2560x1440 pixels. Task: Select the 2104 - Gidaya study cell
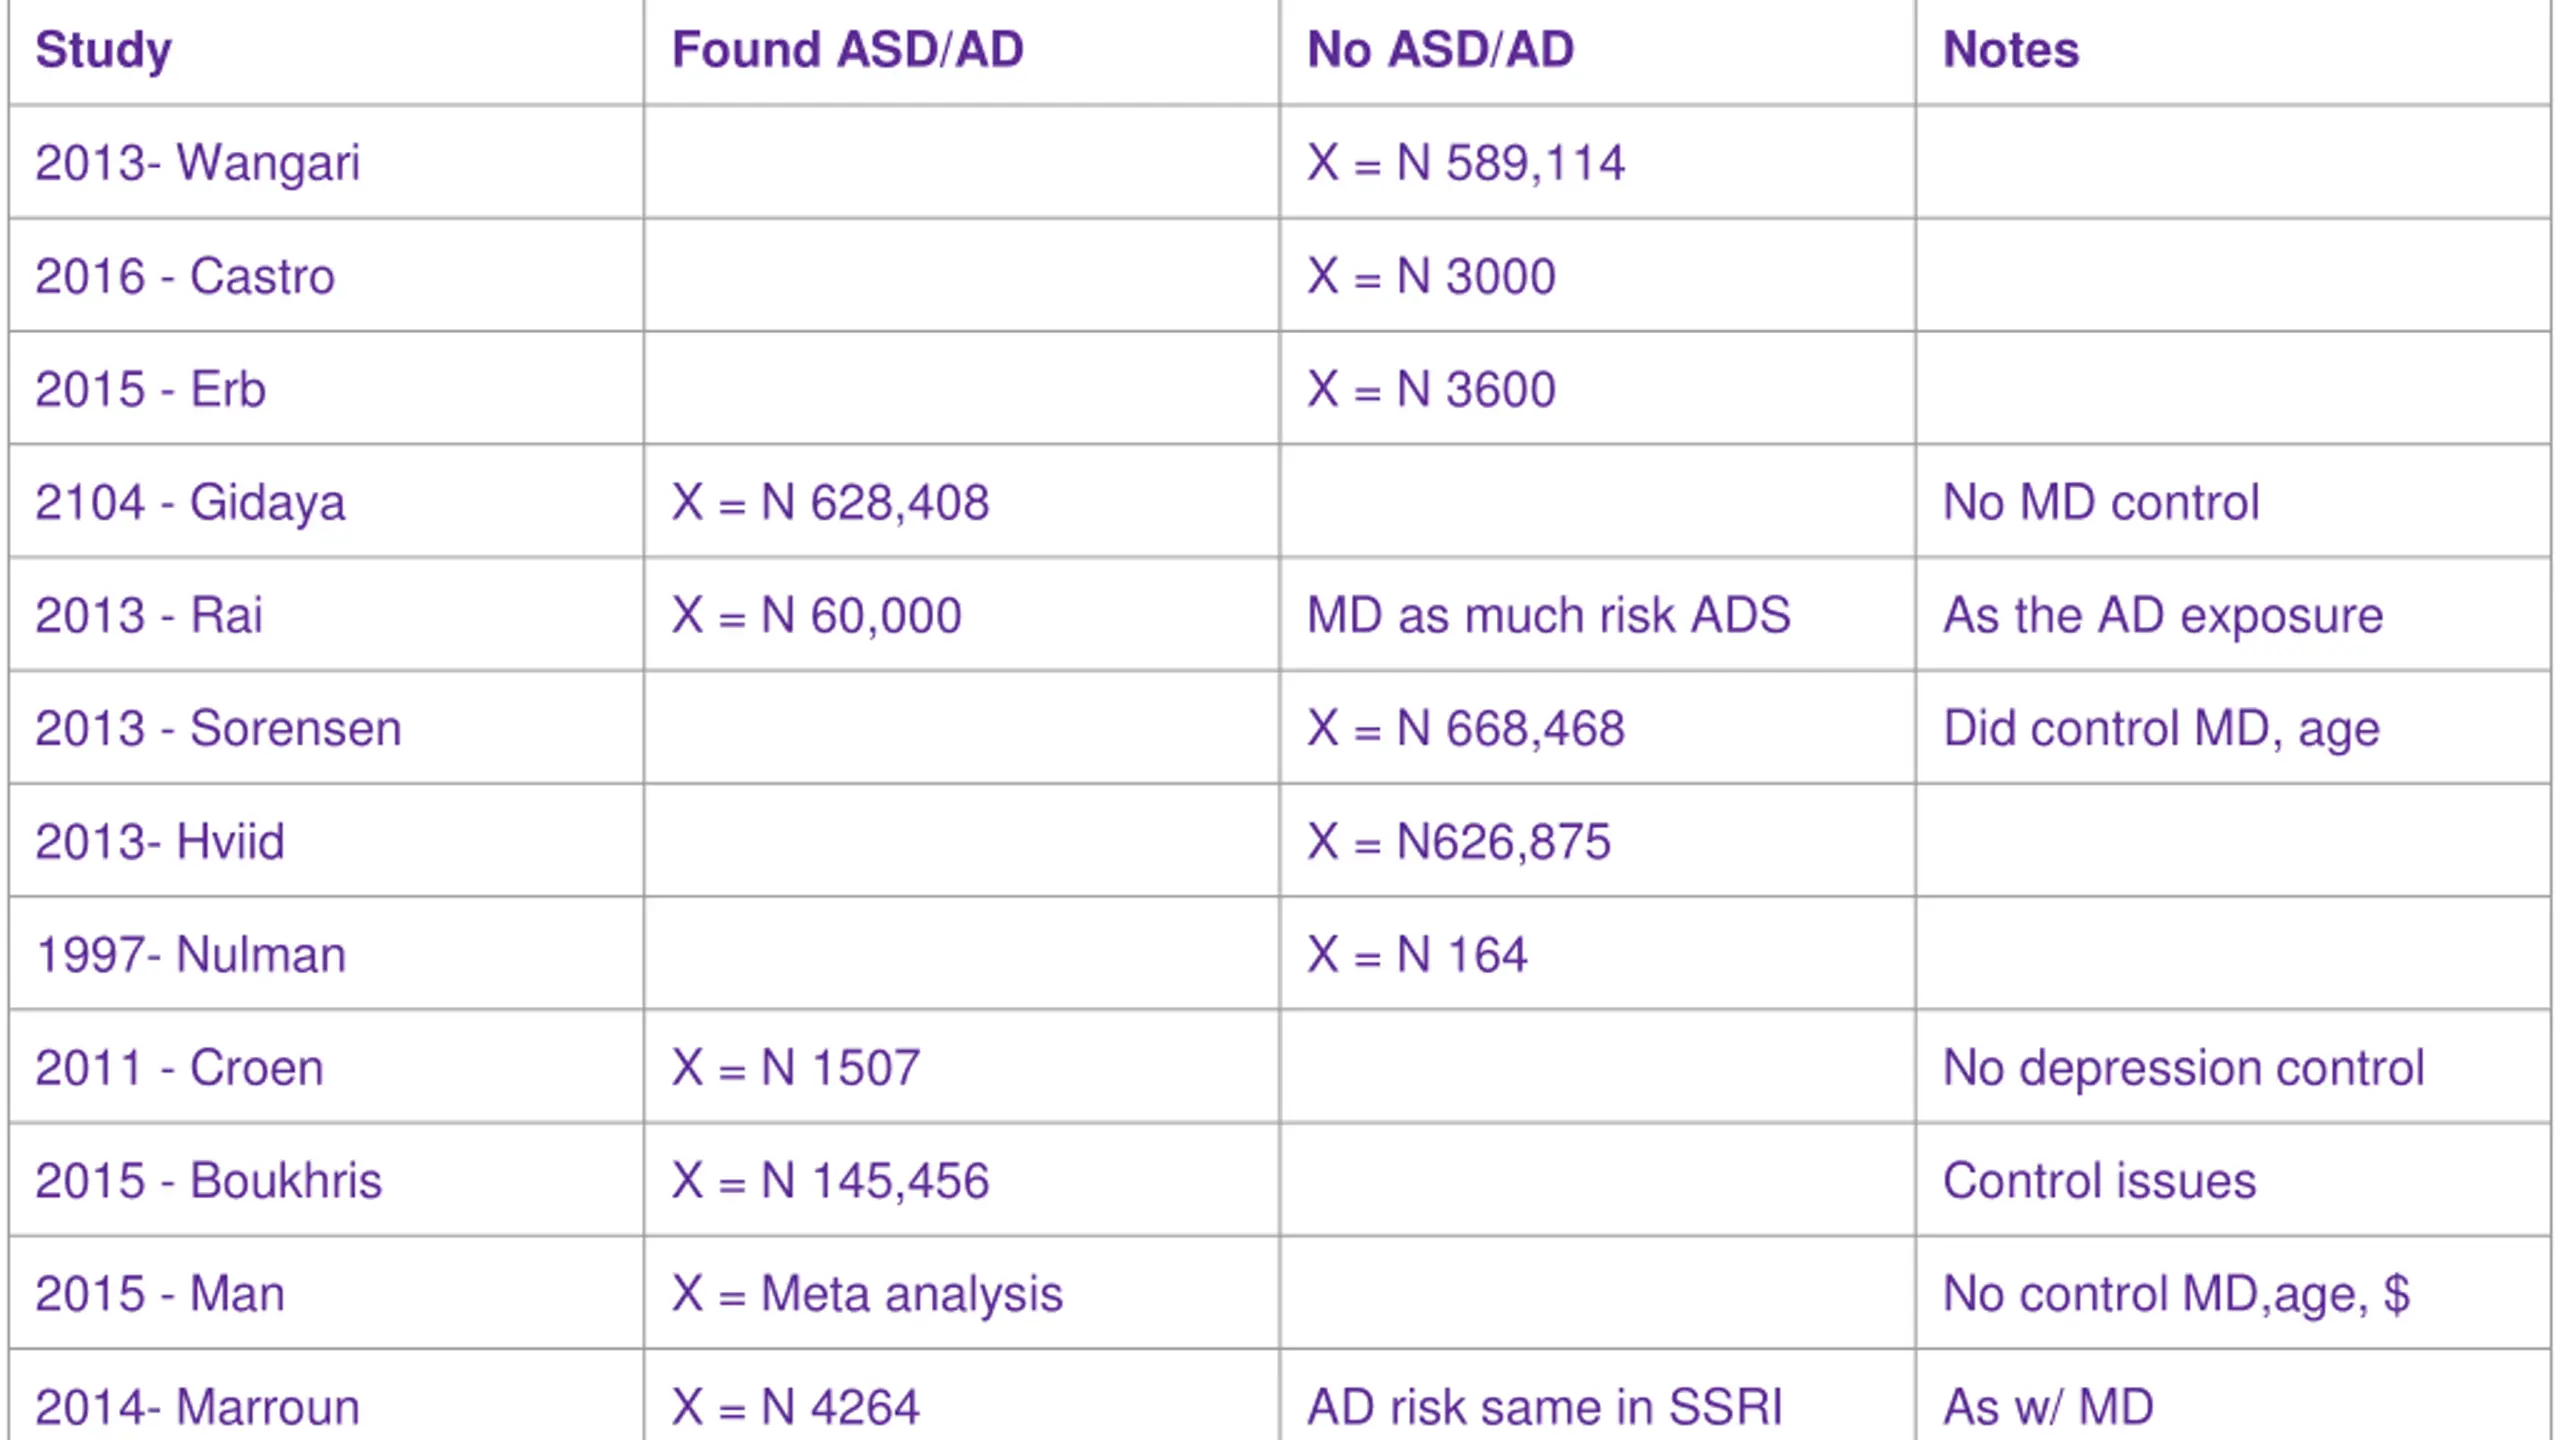[x=190, y=502]
